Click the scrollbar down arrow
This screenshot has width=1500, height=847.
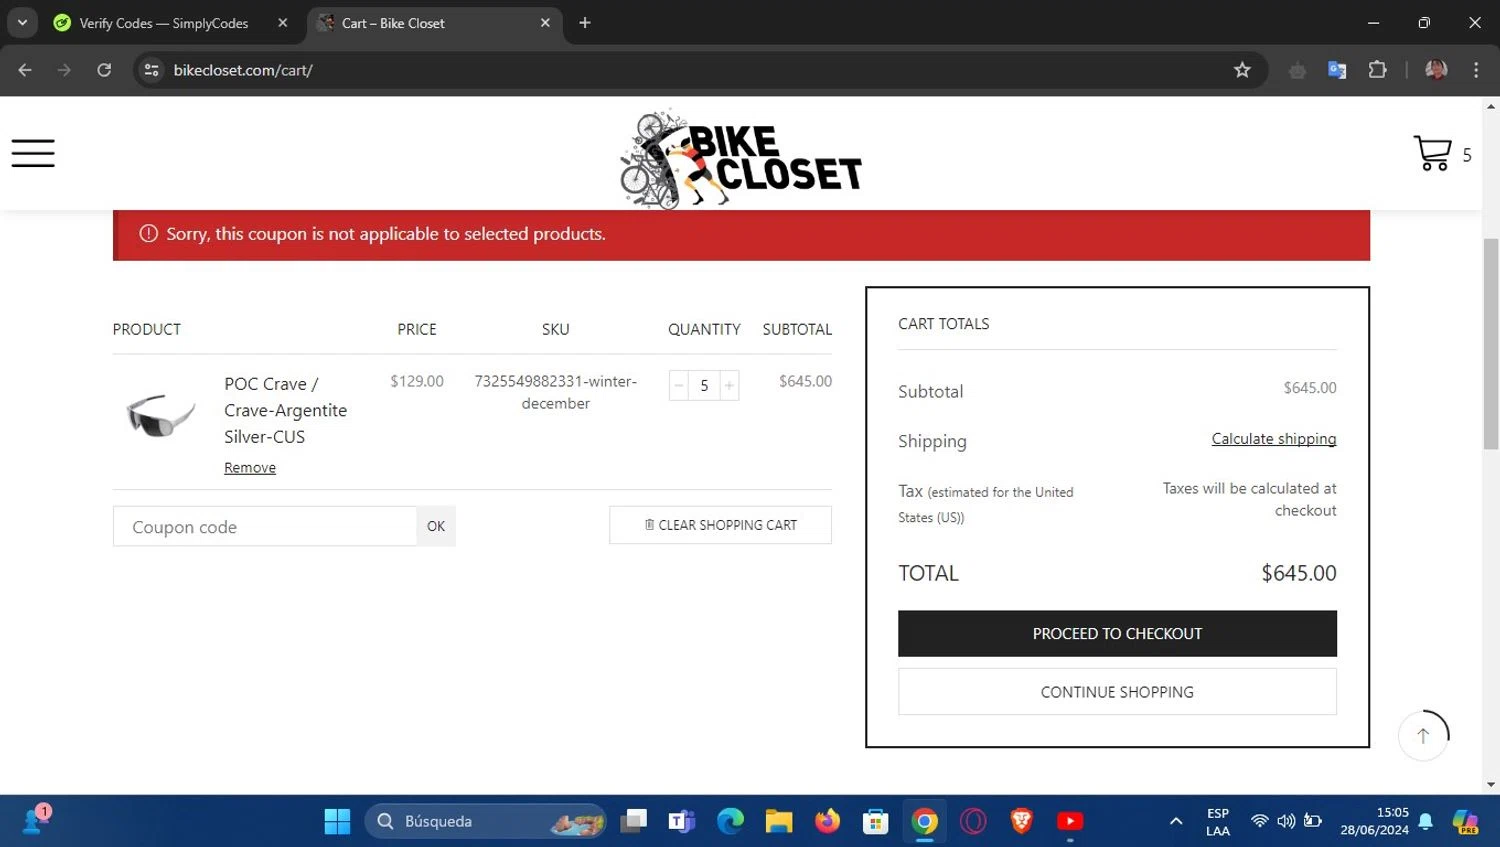1491,785
